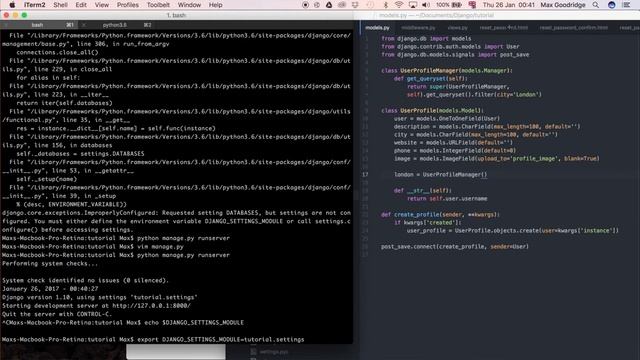Click the 'def create_profile(sender, **kwargs):' line
The width and height of the screenshot is (640, 360).
click(440, 215)
